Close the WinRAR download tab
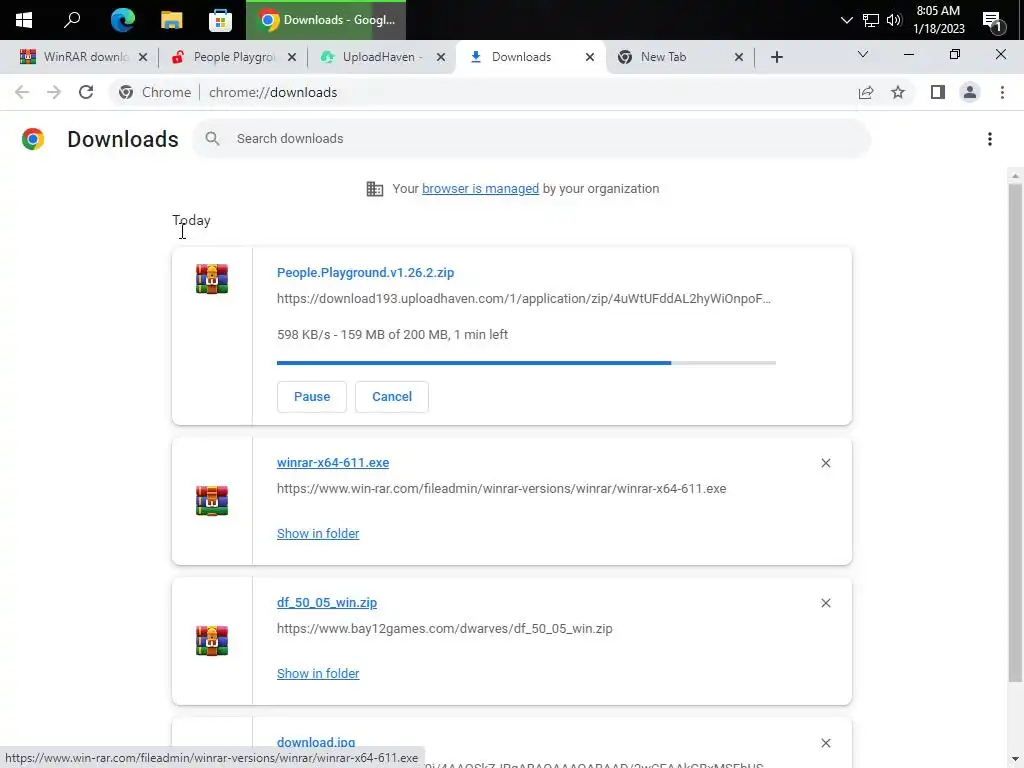The height and width of the screenshot is (768, 1024). [143, 57]
